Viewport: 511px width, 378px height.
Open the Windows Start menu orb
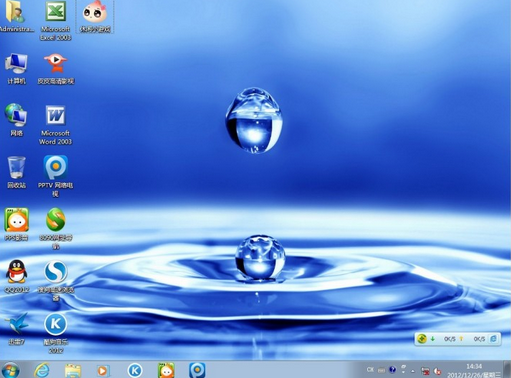coord(10,370)
